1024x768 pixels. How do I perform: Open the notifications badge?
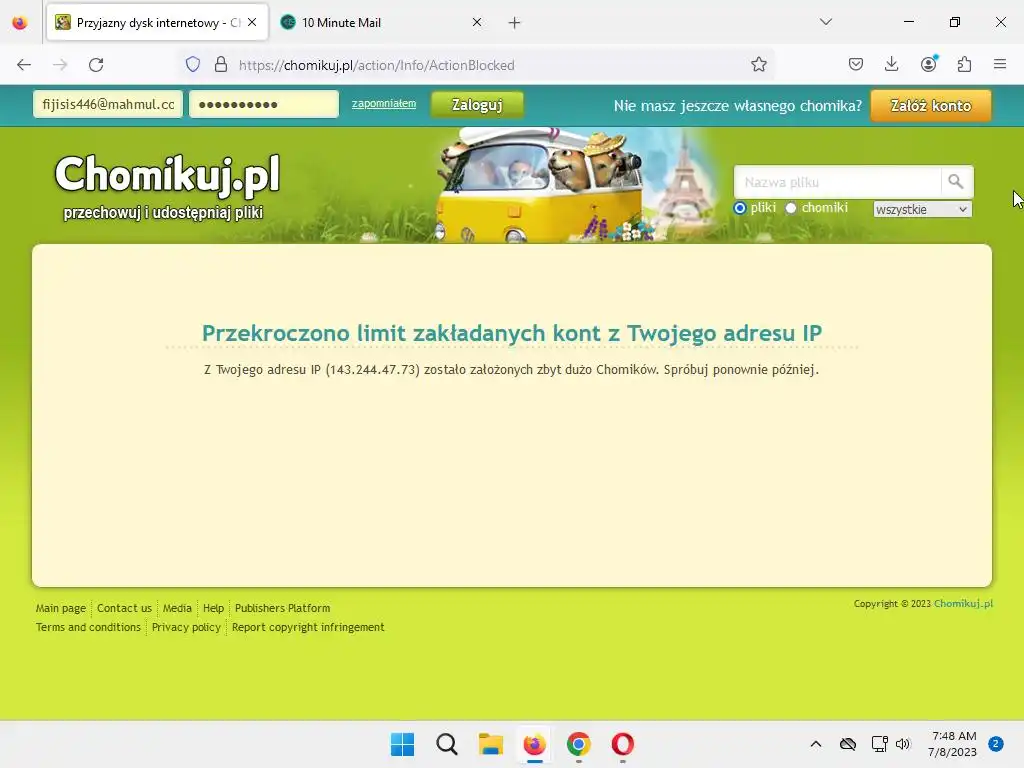(996, 744)
